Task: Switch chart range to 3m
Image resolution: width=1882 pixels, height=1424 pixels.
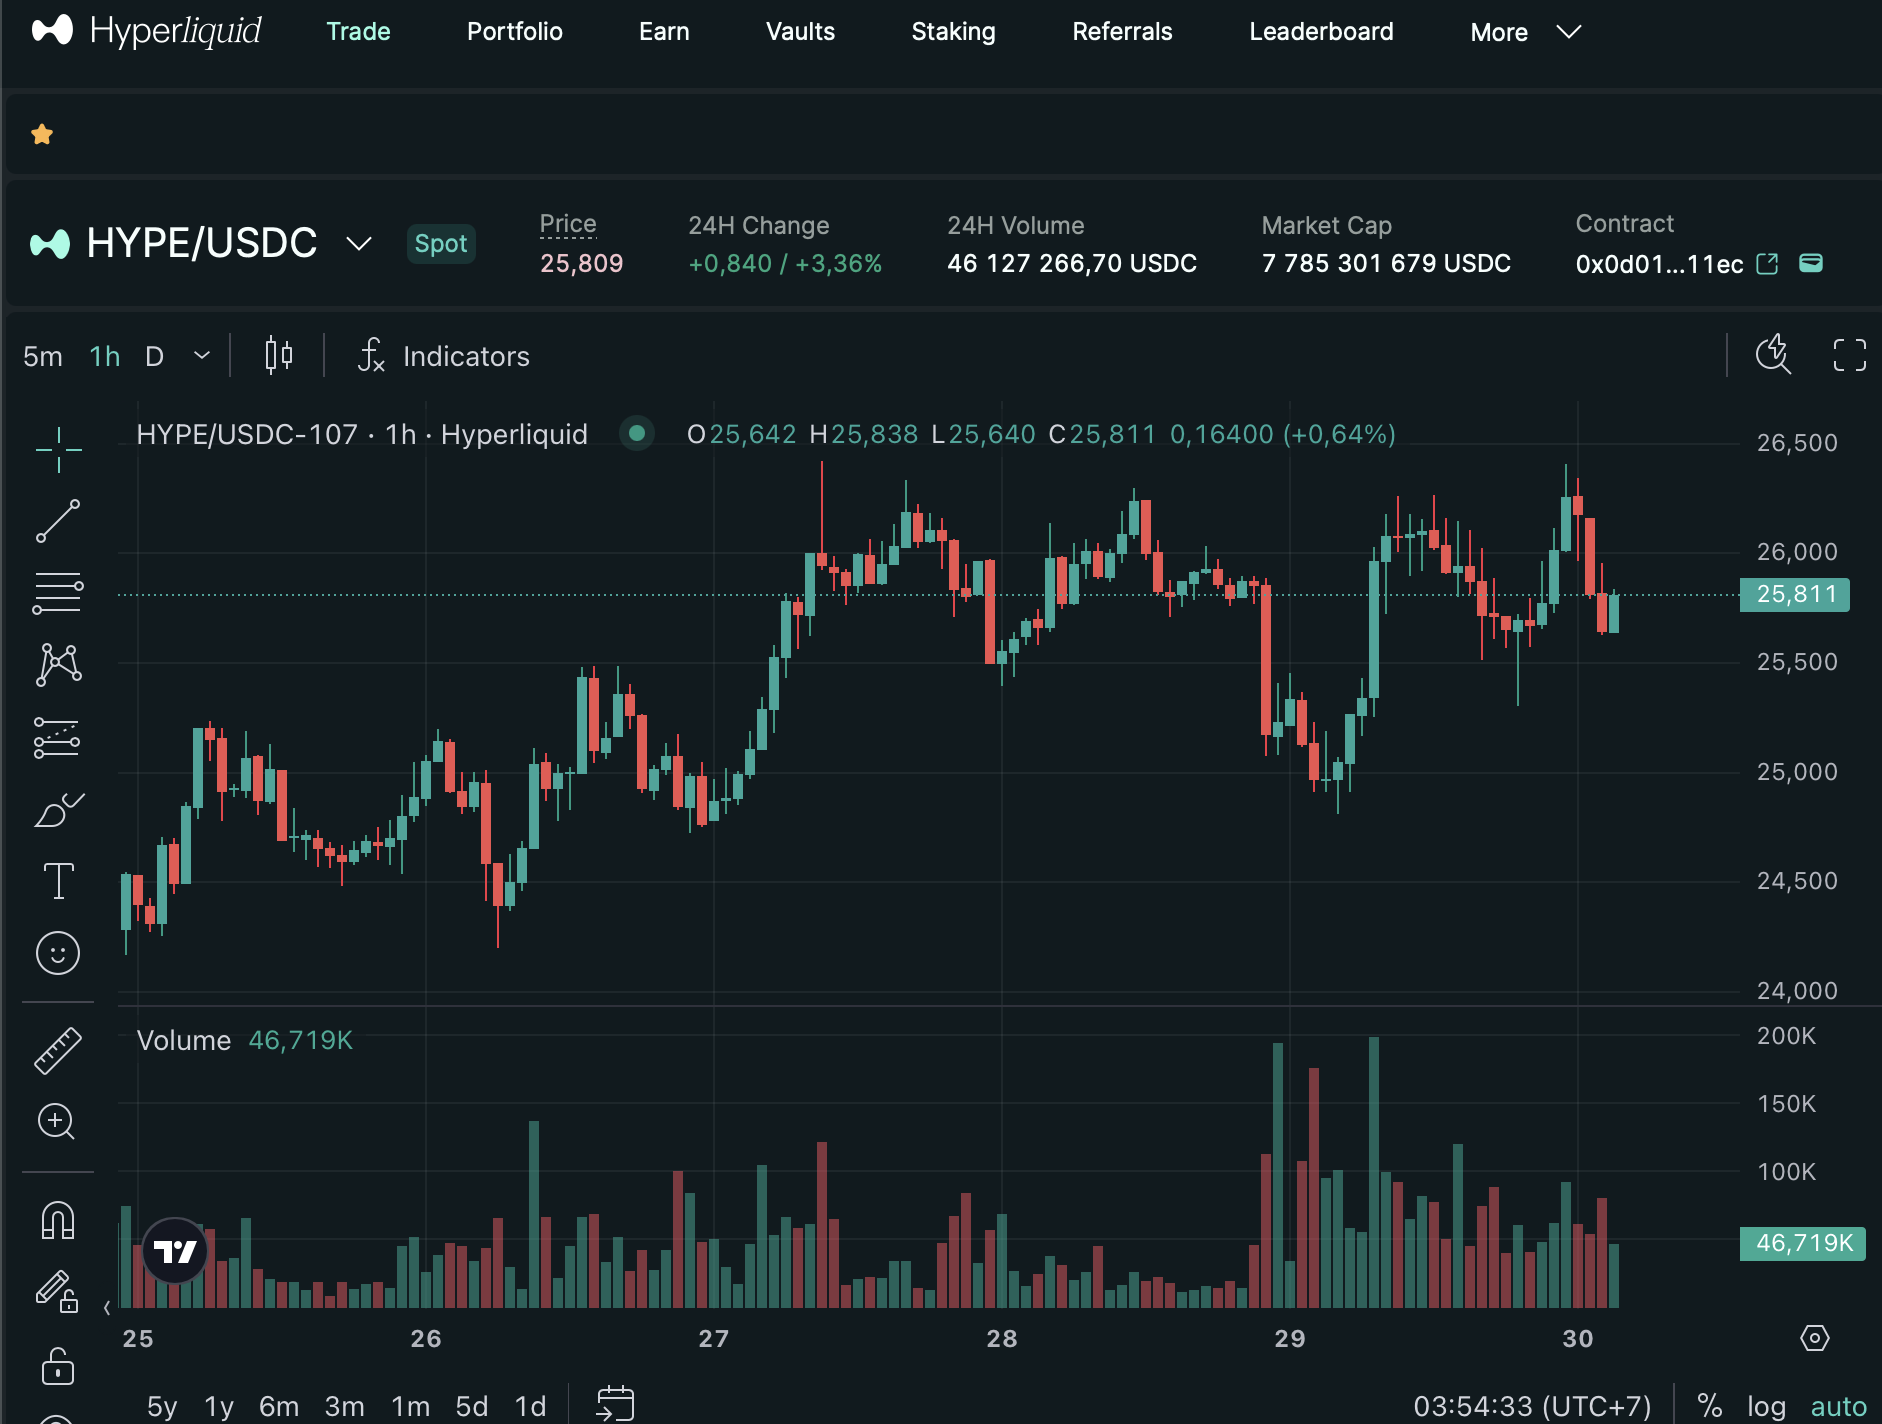Action: pos(344,1406)
